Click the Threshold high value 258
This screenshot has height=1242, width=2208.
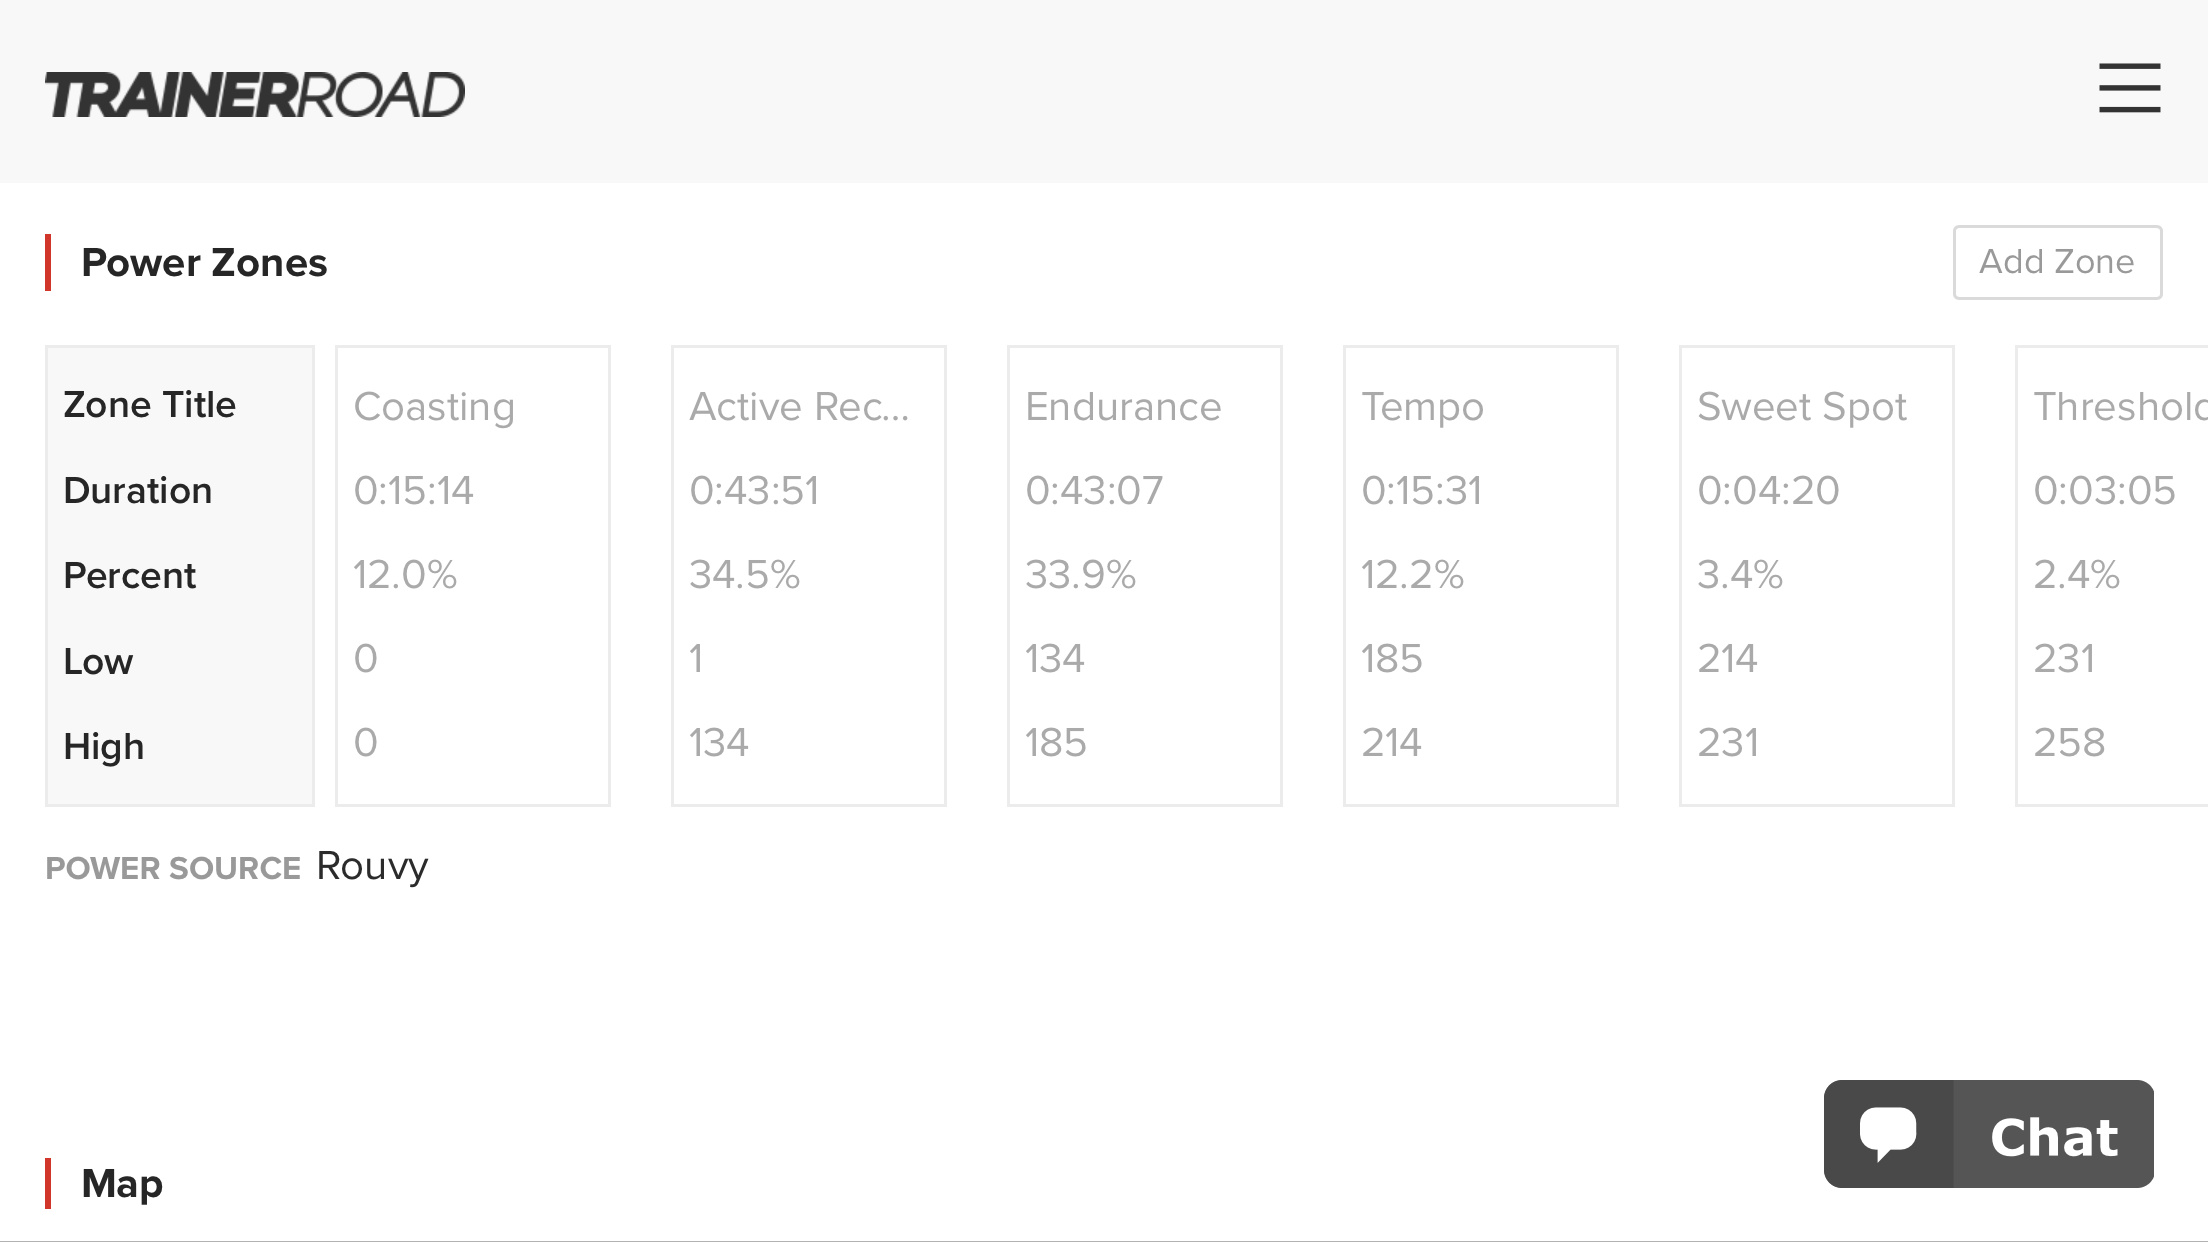[2069, 743]
